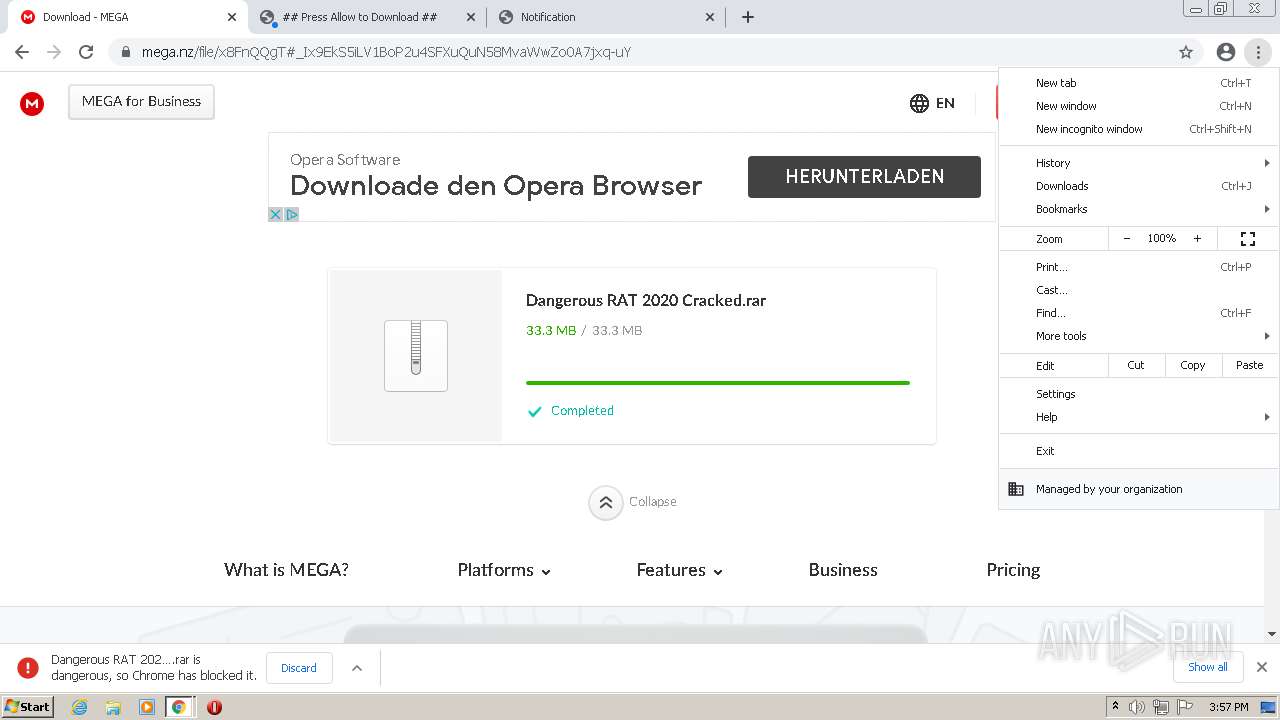Open media player from taskbar
Viewport: 1280px width, 720px height.
[147, 707]
